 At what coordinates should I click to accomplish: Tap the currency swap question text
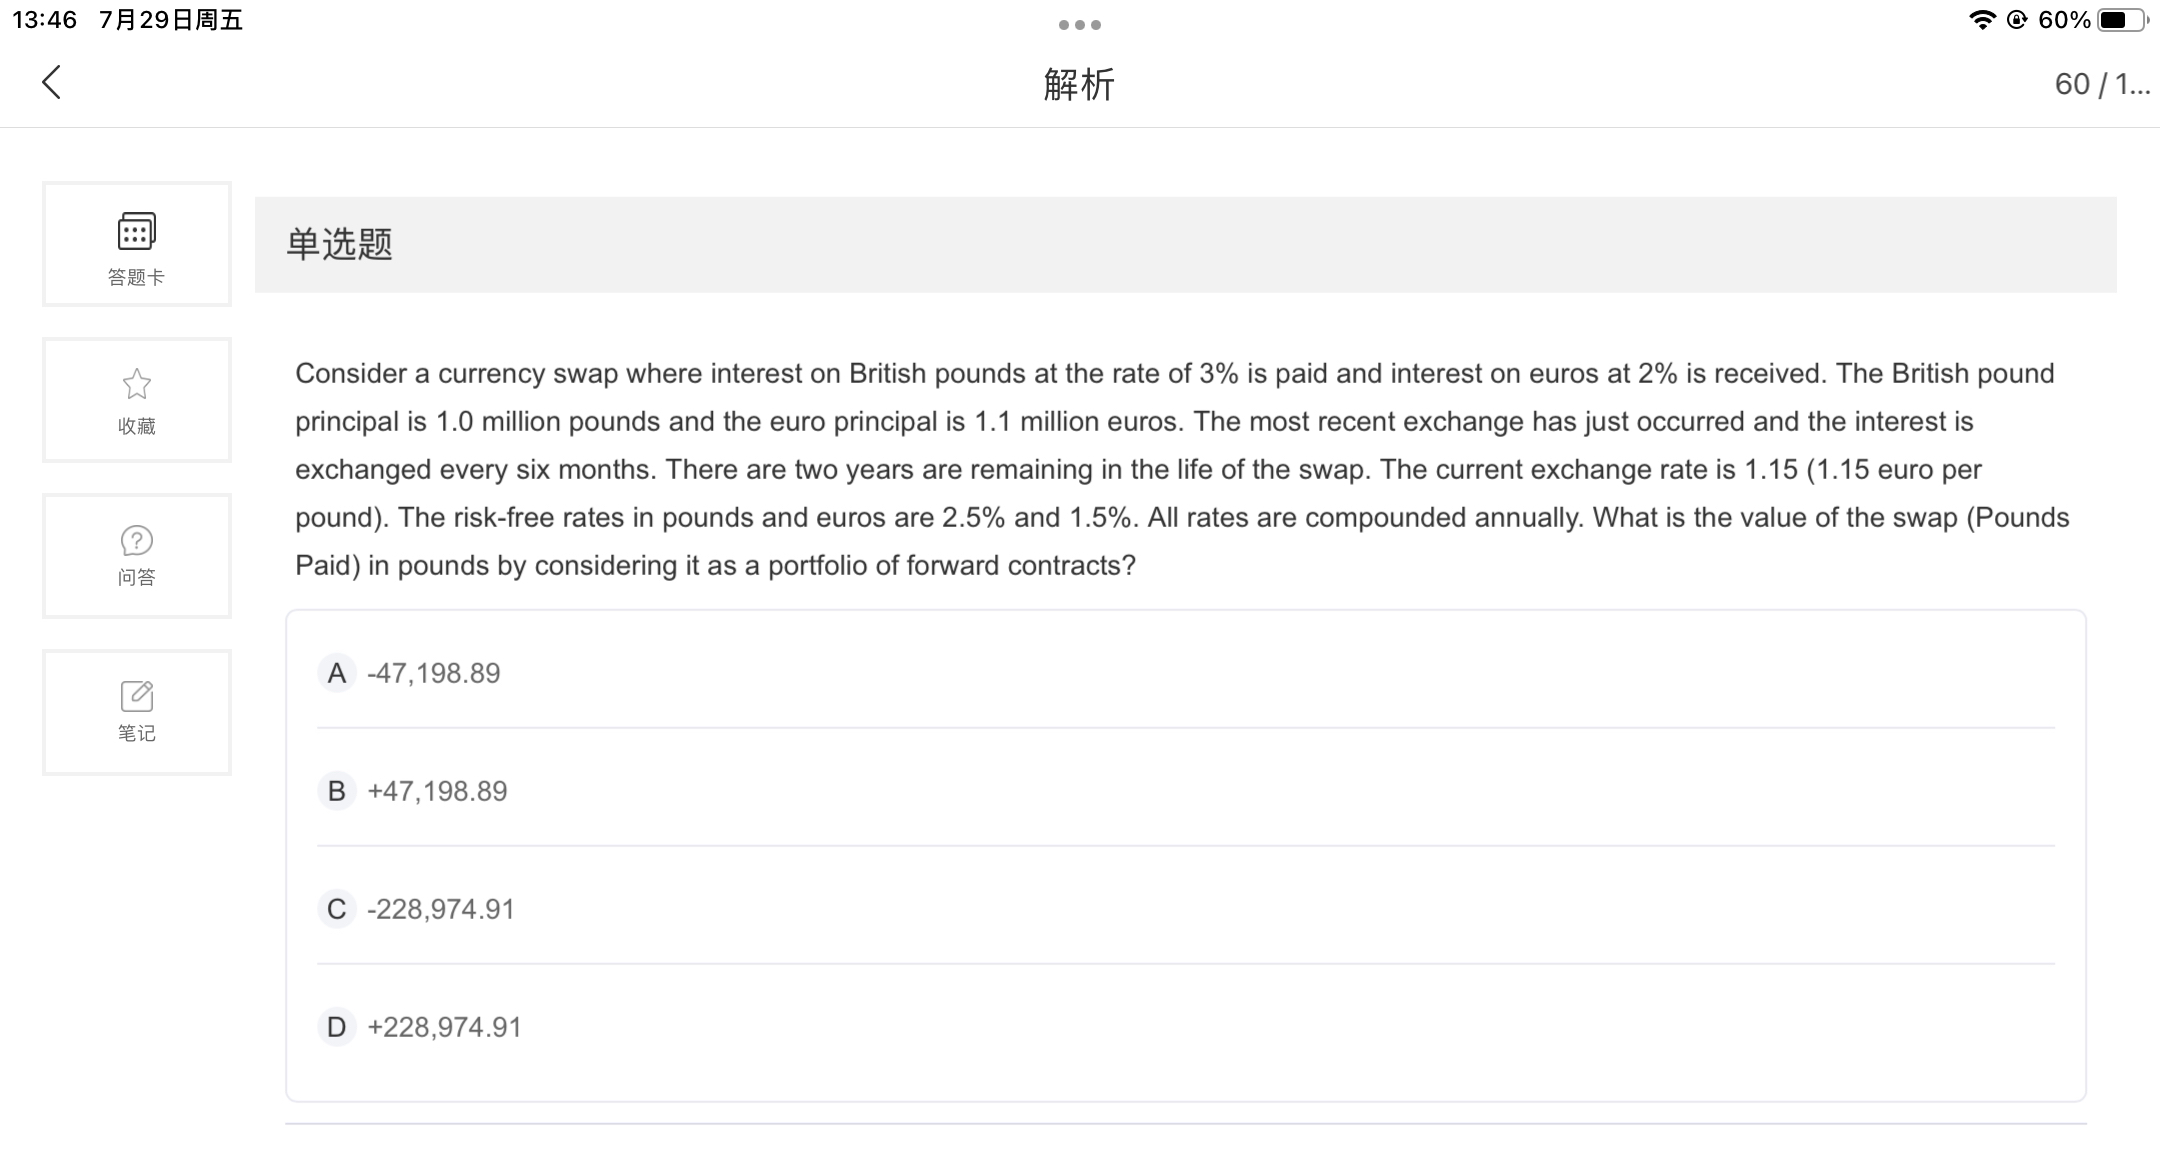(1180, 469)
